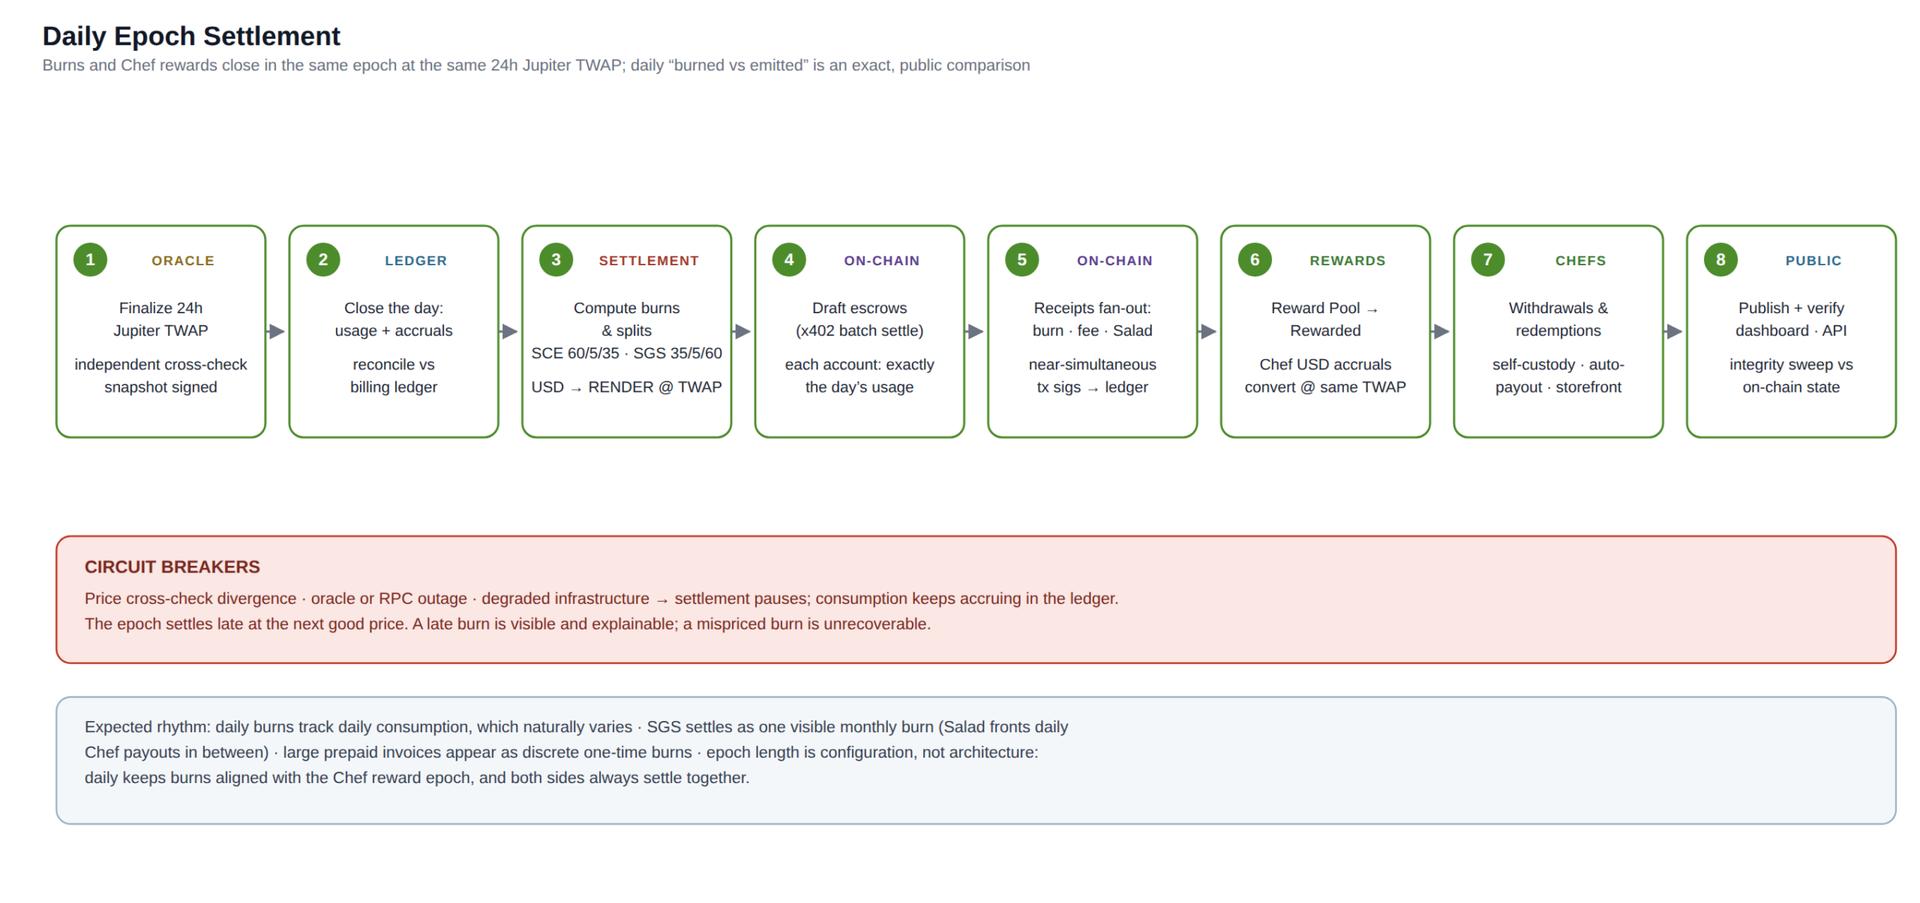Image resolution: width=1920 pixels, height=903 pixels.
Task: Click the step 5 badge in the Receipts fan-out card
Action: click(1022, 260)
